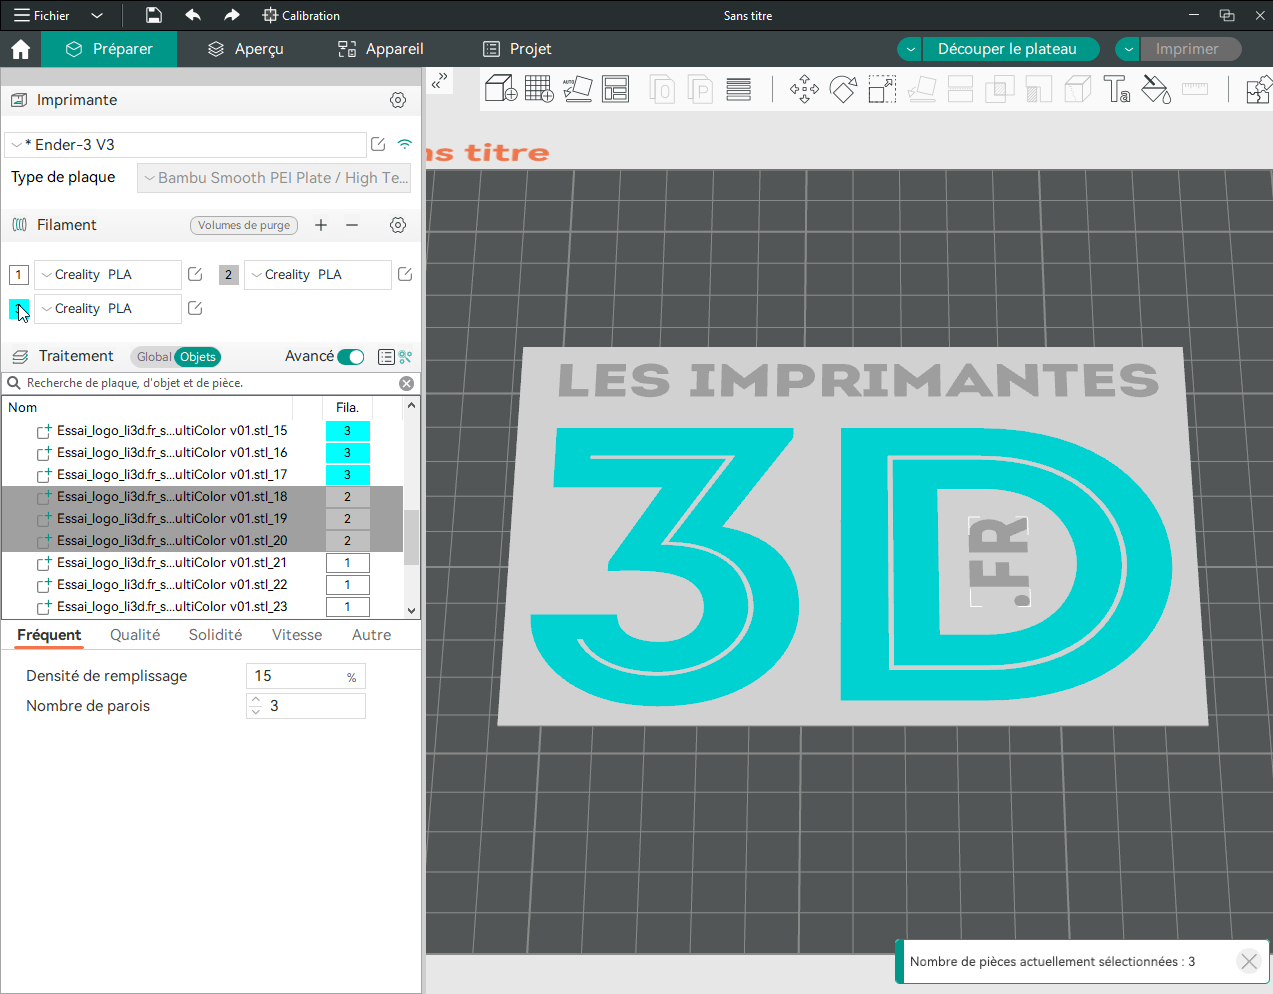This screenshot has height=994, width=1273.
Task: Open Filament settings gear
Action: click(398, 225)
